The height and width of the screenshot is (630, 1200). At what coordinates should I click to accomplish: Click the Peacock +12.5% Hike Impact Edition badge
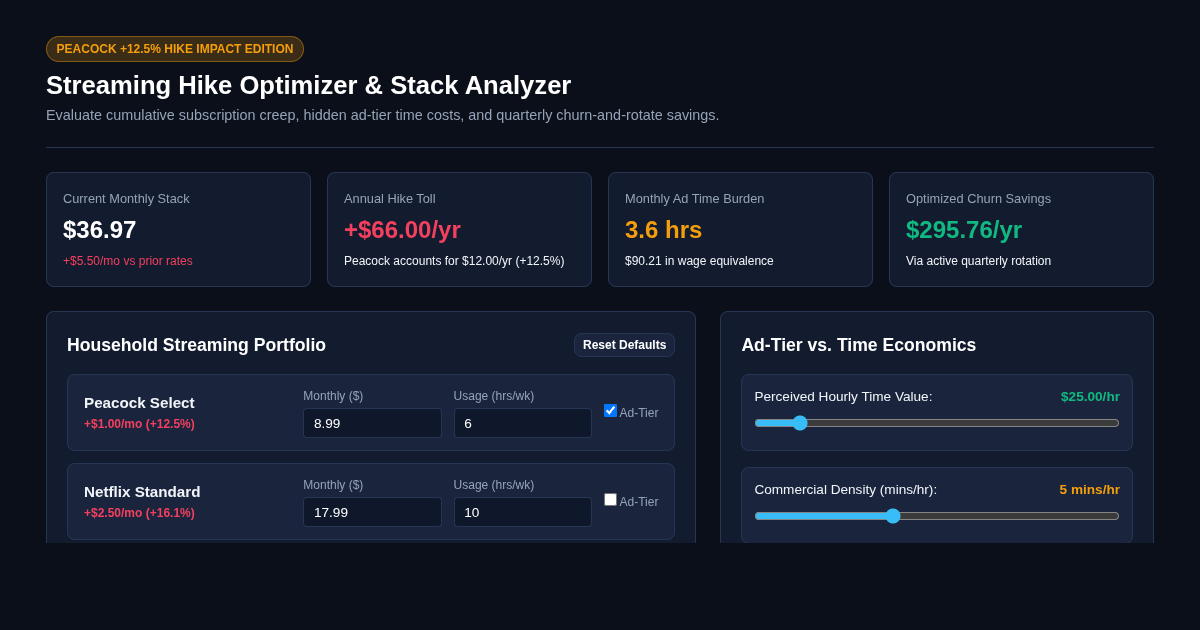[175, 49]
